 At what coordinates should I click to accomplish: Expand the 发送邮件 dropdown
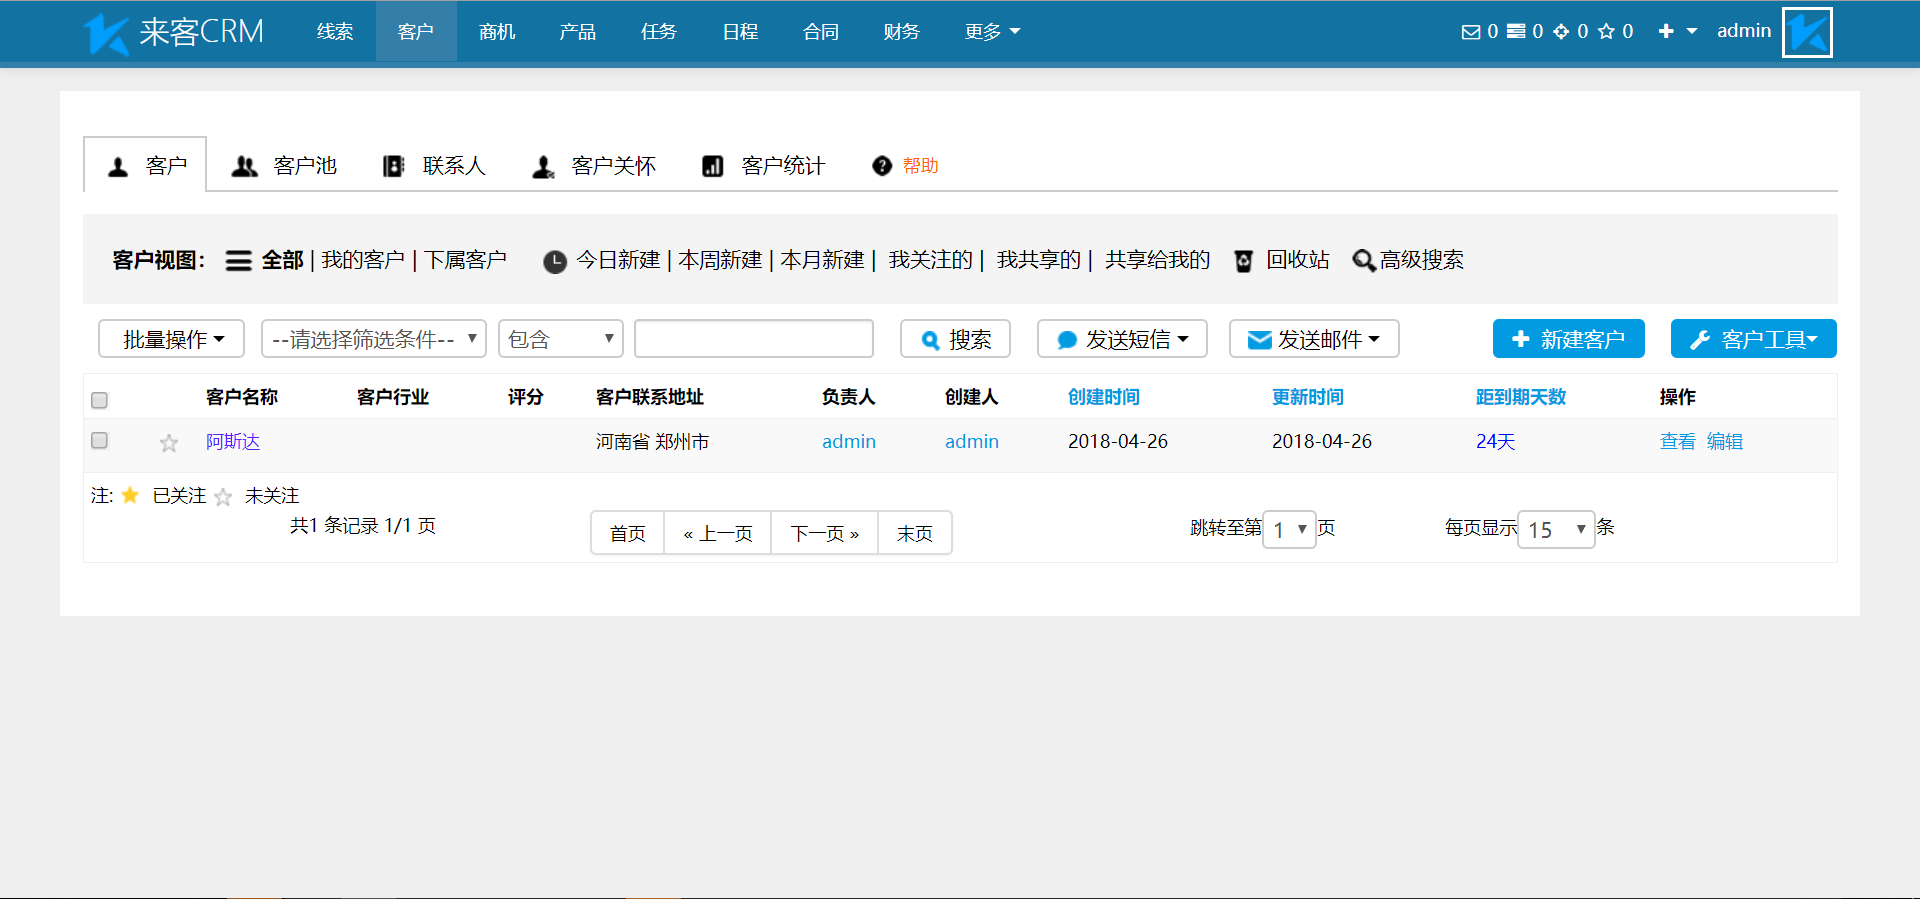tap(1314, 339)
